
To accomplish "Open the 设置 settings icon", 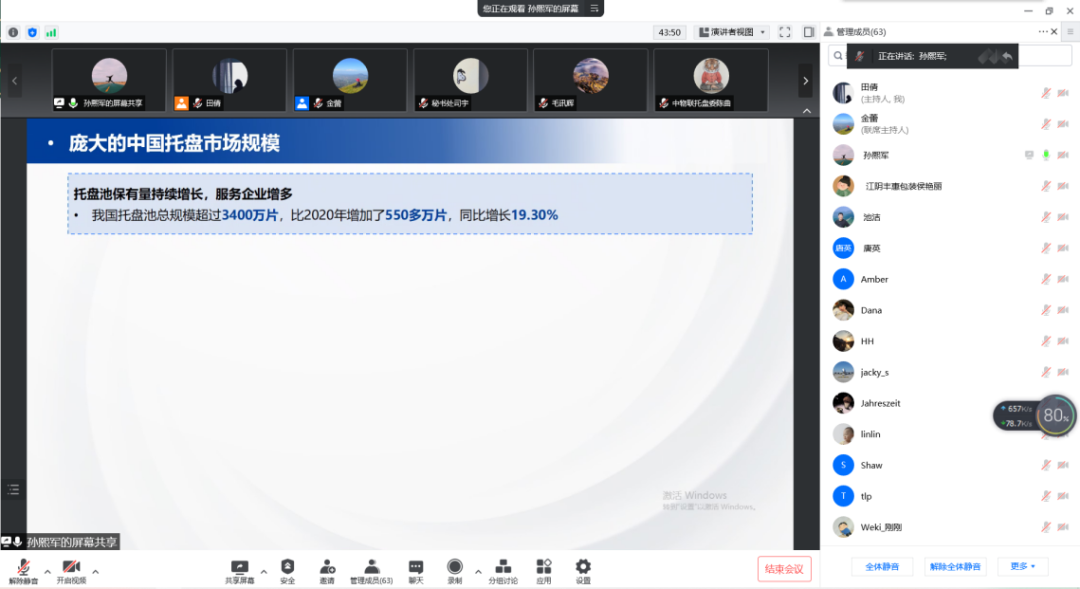I will tap(583, 569).
